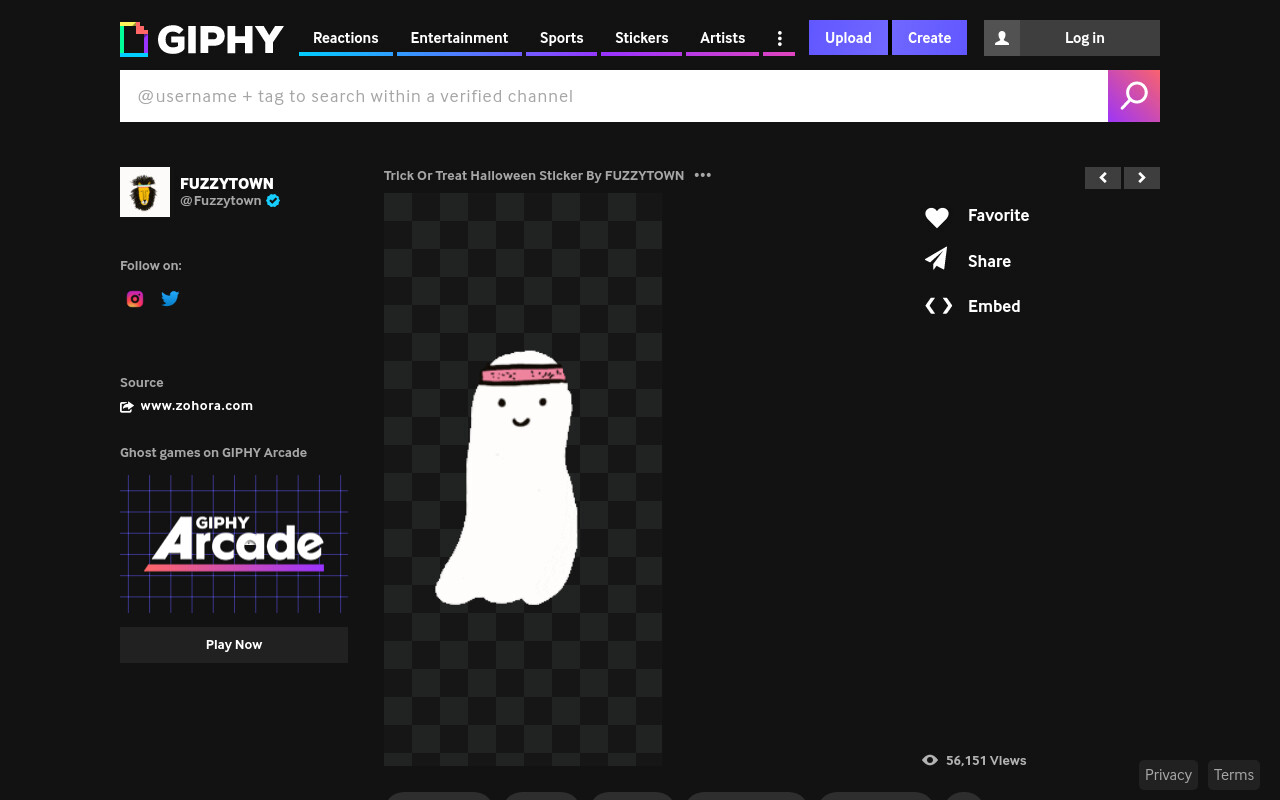Click the user avatar icon beside Log in
This screenshot has height=800, width=1280.
tap(1002, 38)
